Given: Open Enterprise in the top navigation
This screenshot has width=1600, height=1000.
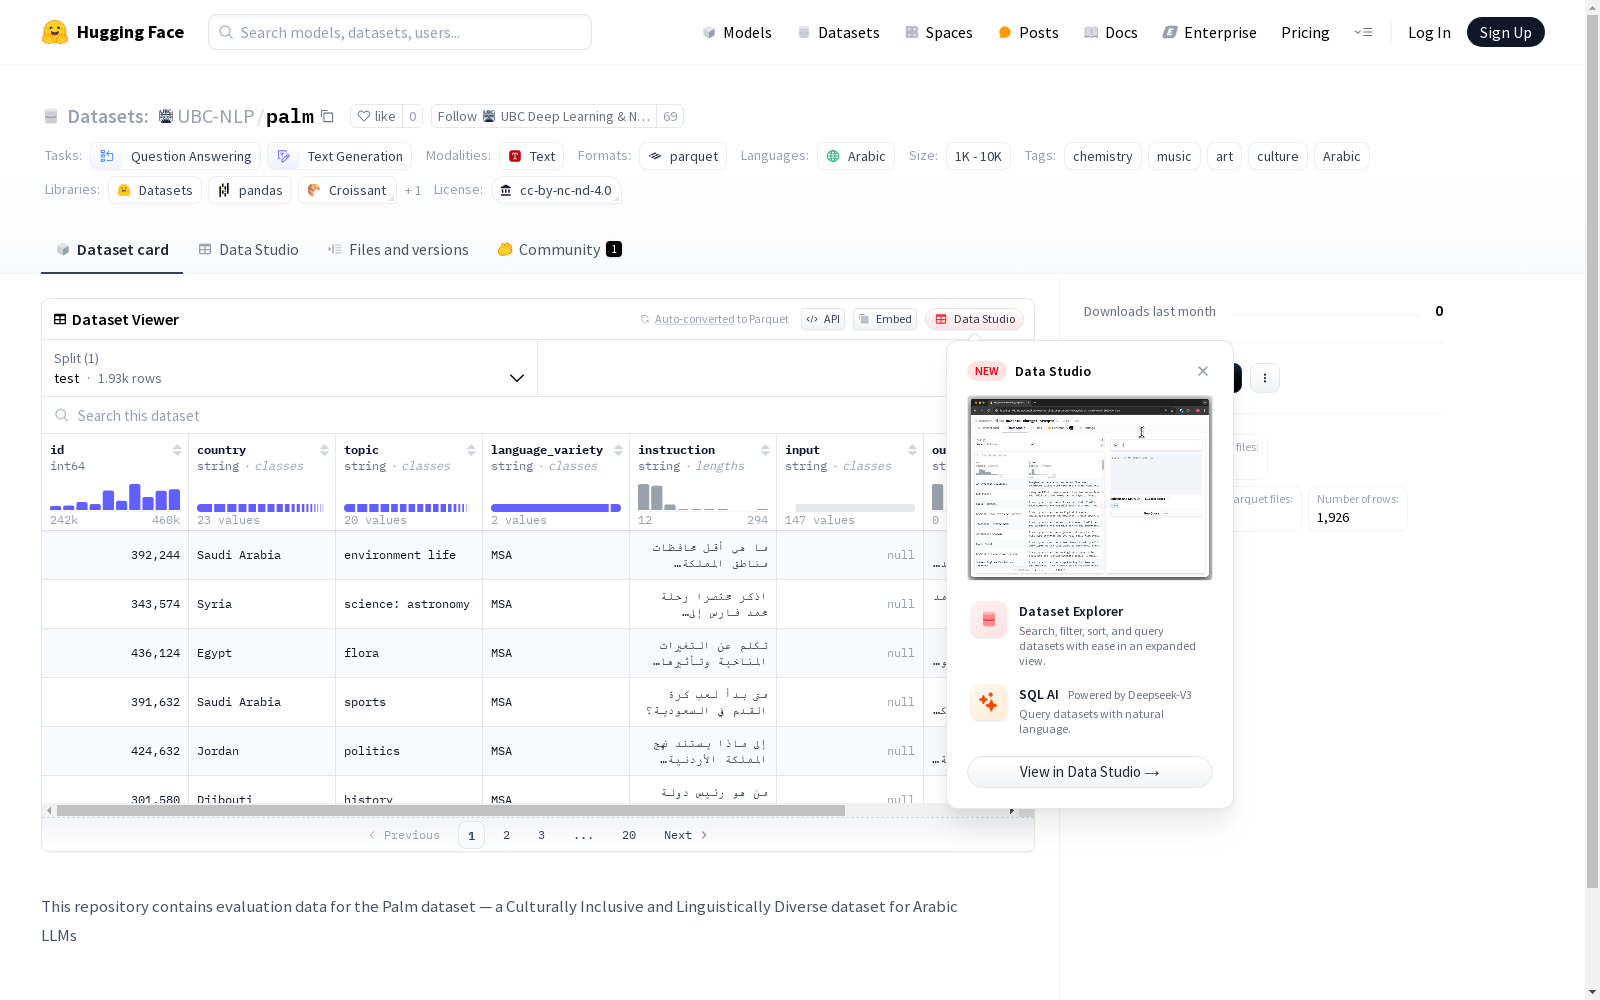Looking at the screenshot, I should click(x=1210, y=32).
